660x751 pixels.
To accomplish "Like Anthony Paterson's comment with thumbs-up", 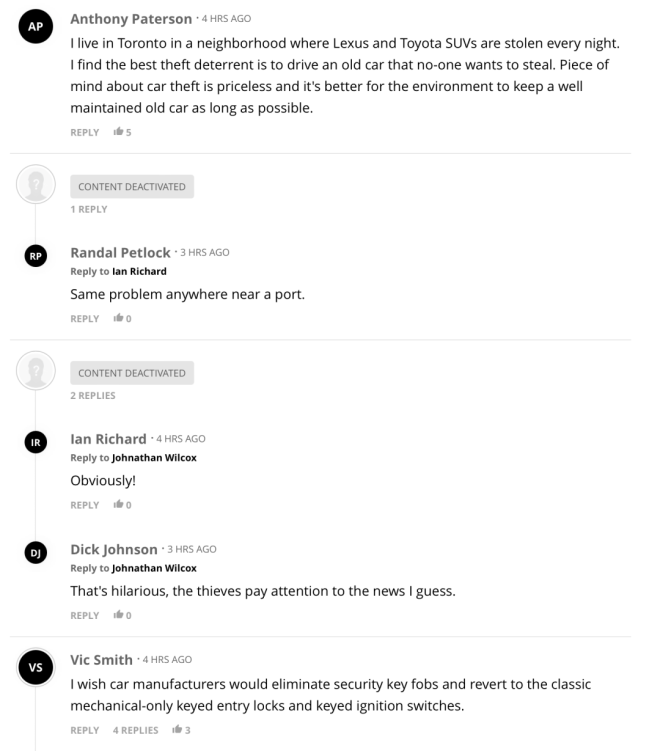I will pos(119,132).
